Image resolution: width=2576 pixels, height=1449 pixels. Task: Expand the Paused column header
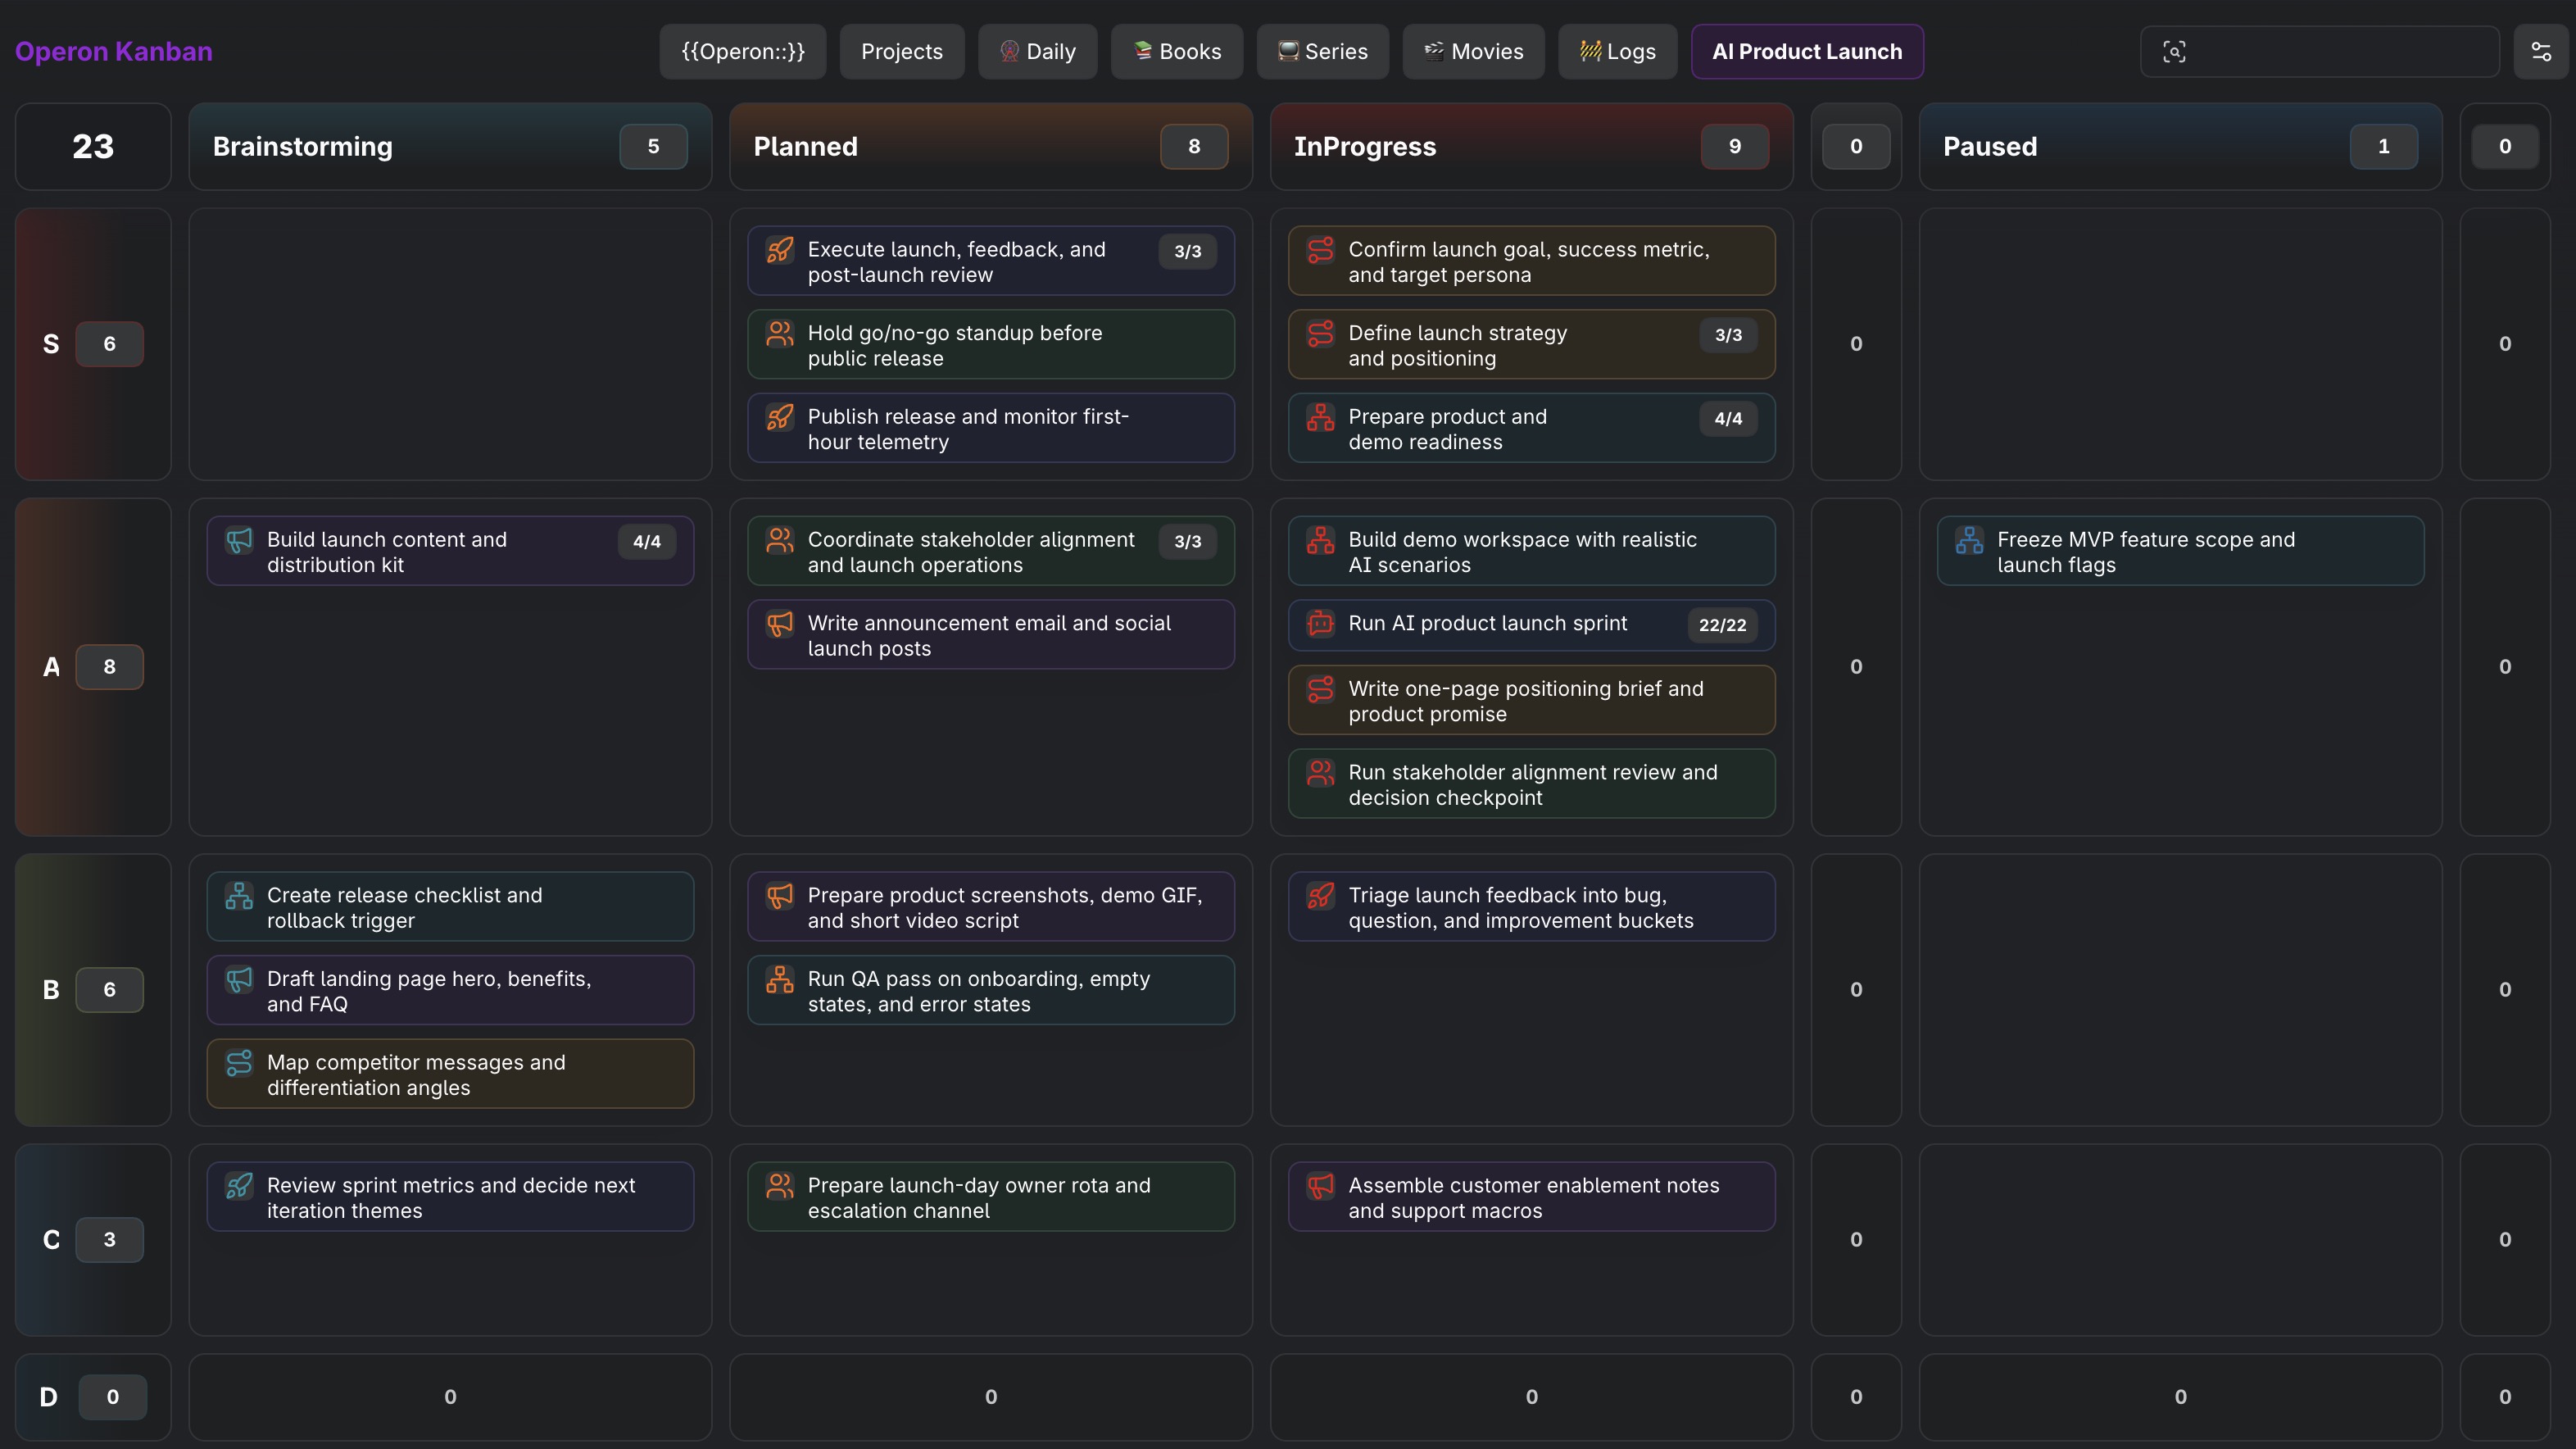(x=2181, y=146)
